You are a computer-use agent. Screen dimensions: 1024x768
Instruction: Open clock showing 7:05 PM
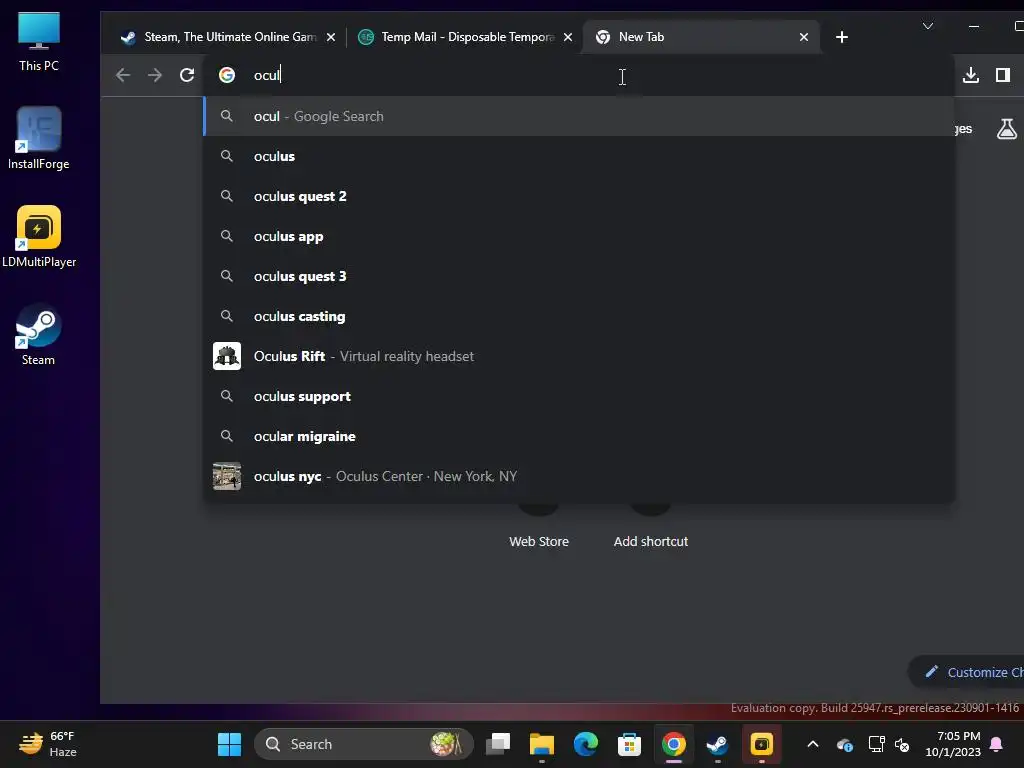coord(953,744)
